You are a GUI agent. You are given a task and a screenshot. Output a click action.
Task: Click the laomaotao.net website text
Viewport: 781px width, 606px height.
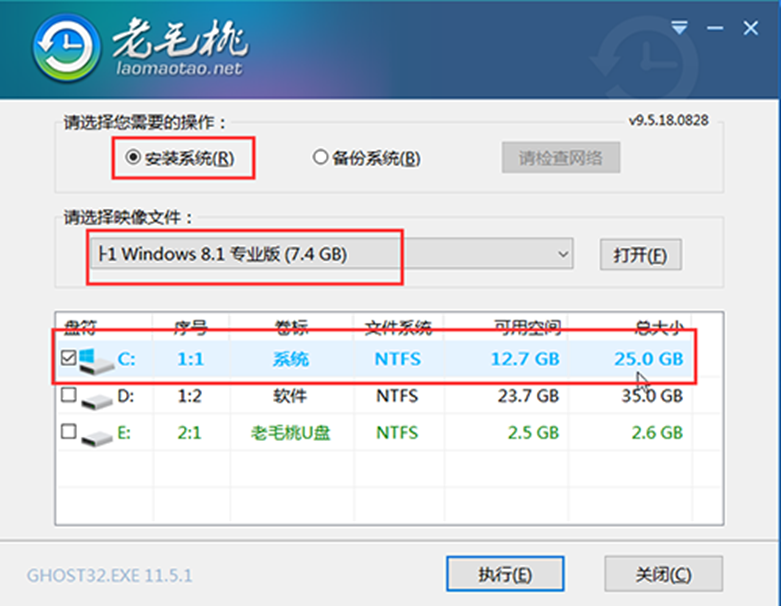pos(179,68)
